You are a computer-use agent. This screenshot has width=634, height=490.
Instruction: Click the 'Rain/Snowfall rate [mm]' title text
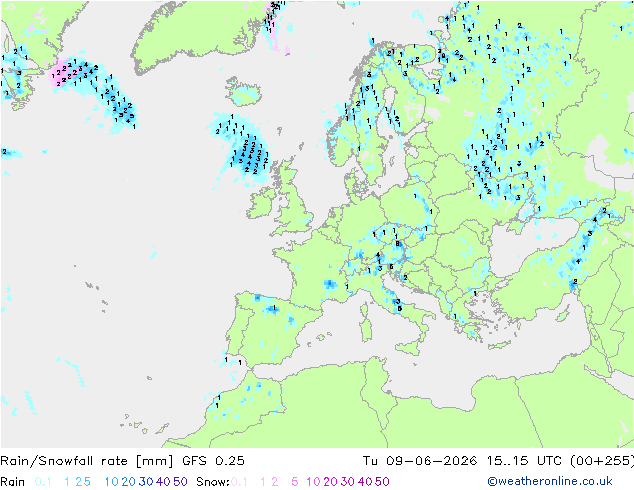click(87, 461)
